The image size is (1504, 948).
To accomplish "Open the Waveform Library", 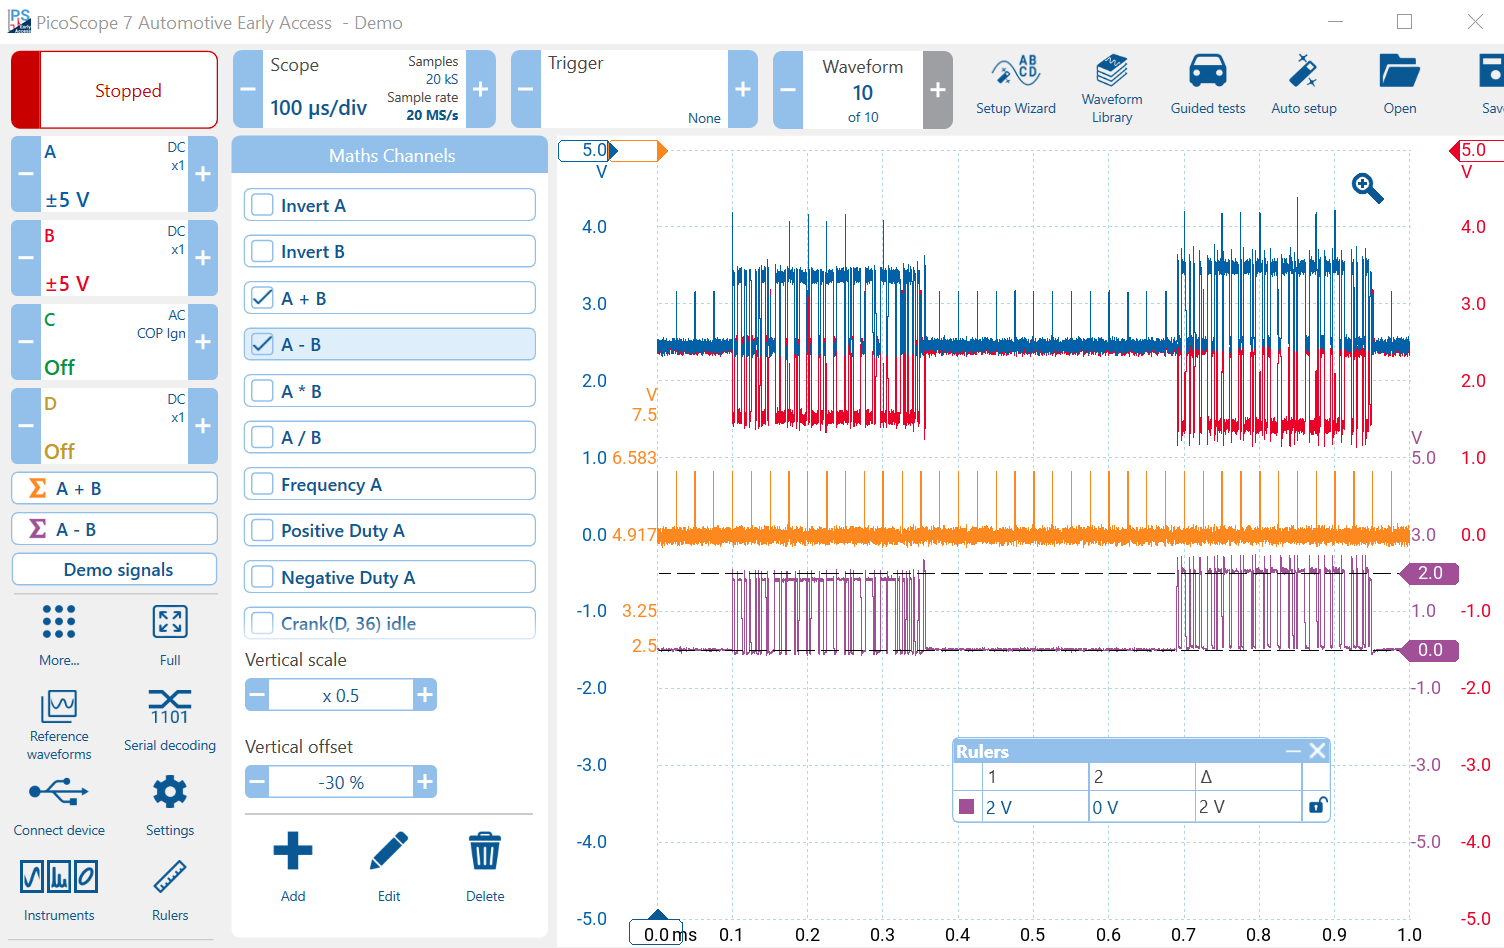I will pyautogui.click(x=1112, y=88).
